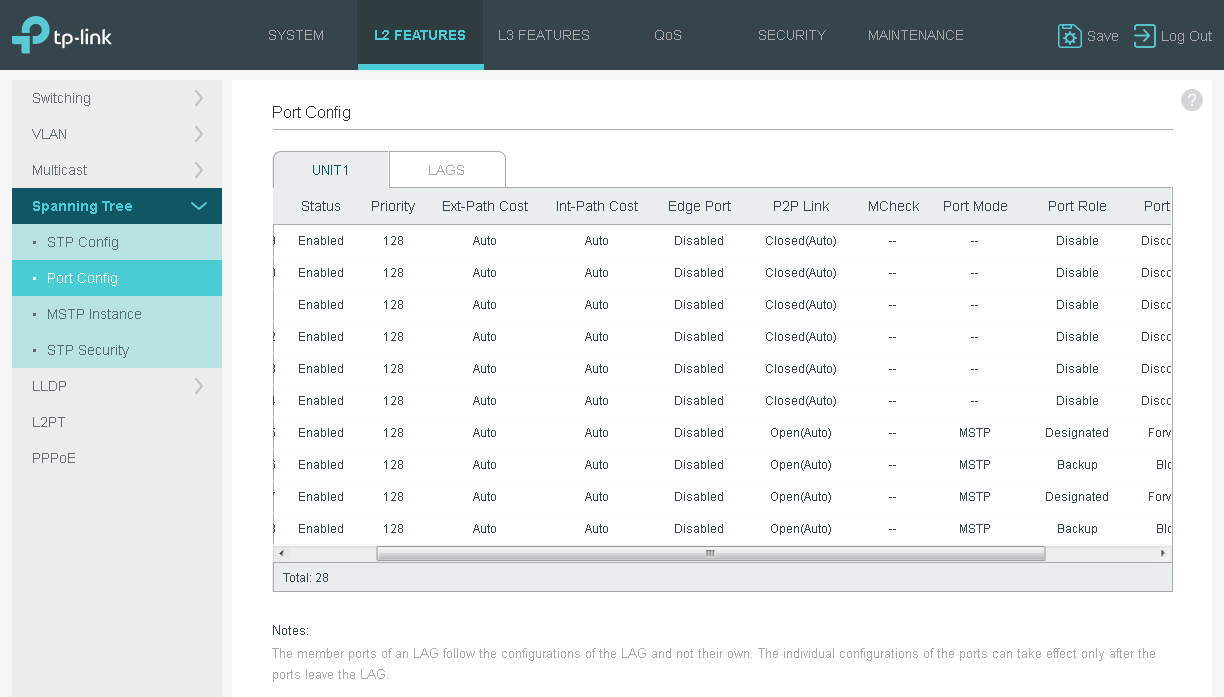Viewport: 1224px width, 697px height.
Task: Expand the VLAN menu chevron
Action: click(199, 134)
